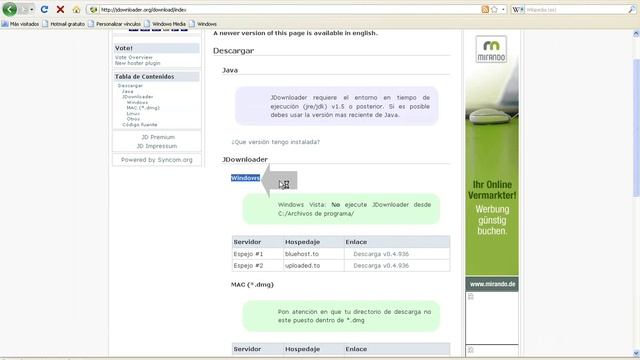Screen dimensions: 640x360
Task: Click the vertical scrollbar thumb
Action: pos(636,127)
